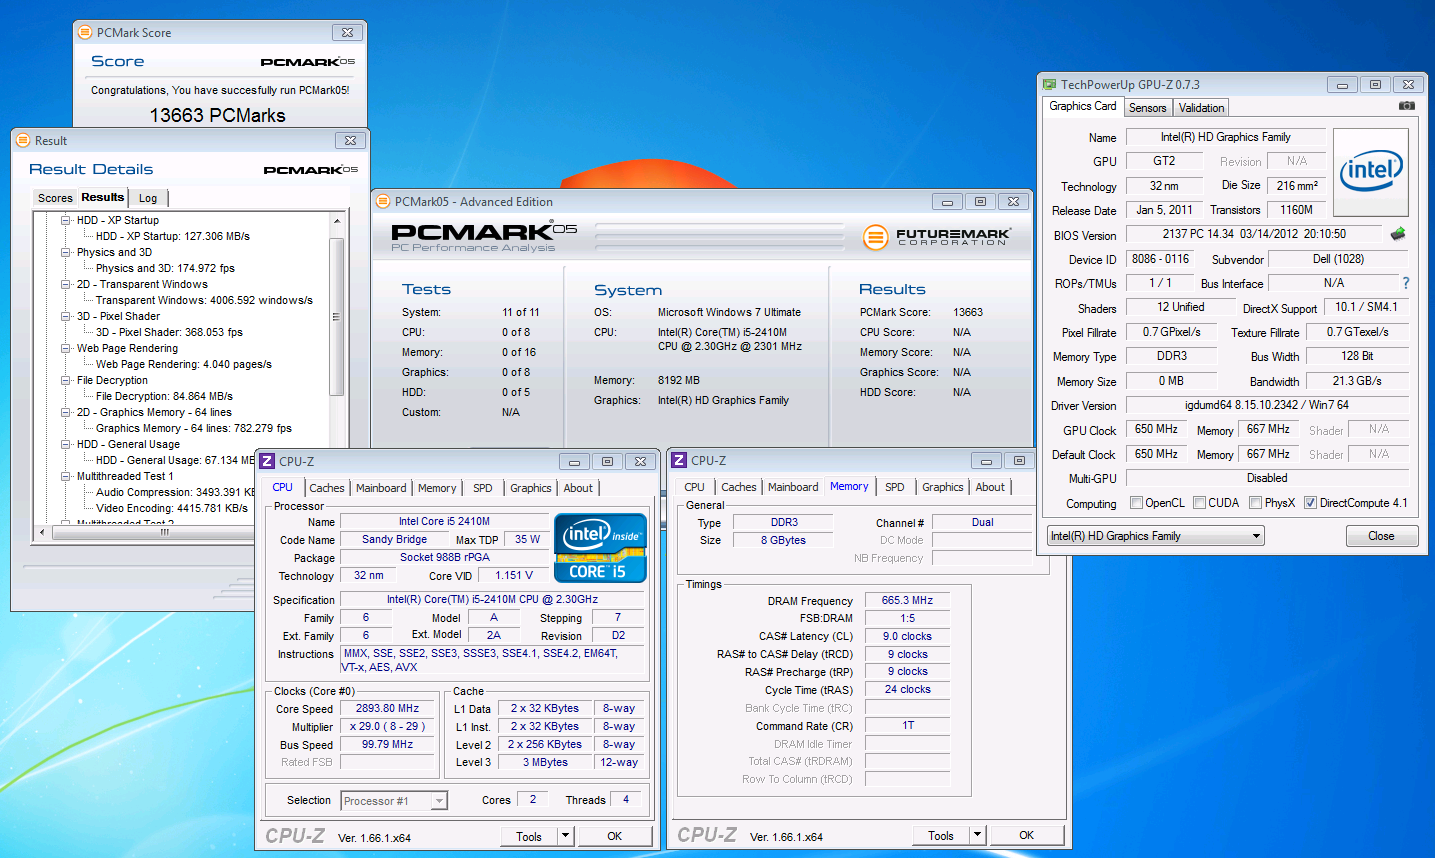Click the Core Speed value 2893.80 MHz
Viewport: 1435px width, 858px height.
point(387,708)
